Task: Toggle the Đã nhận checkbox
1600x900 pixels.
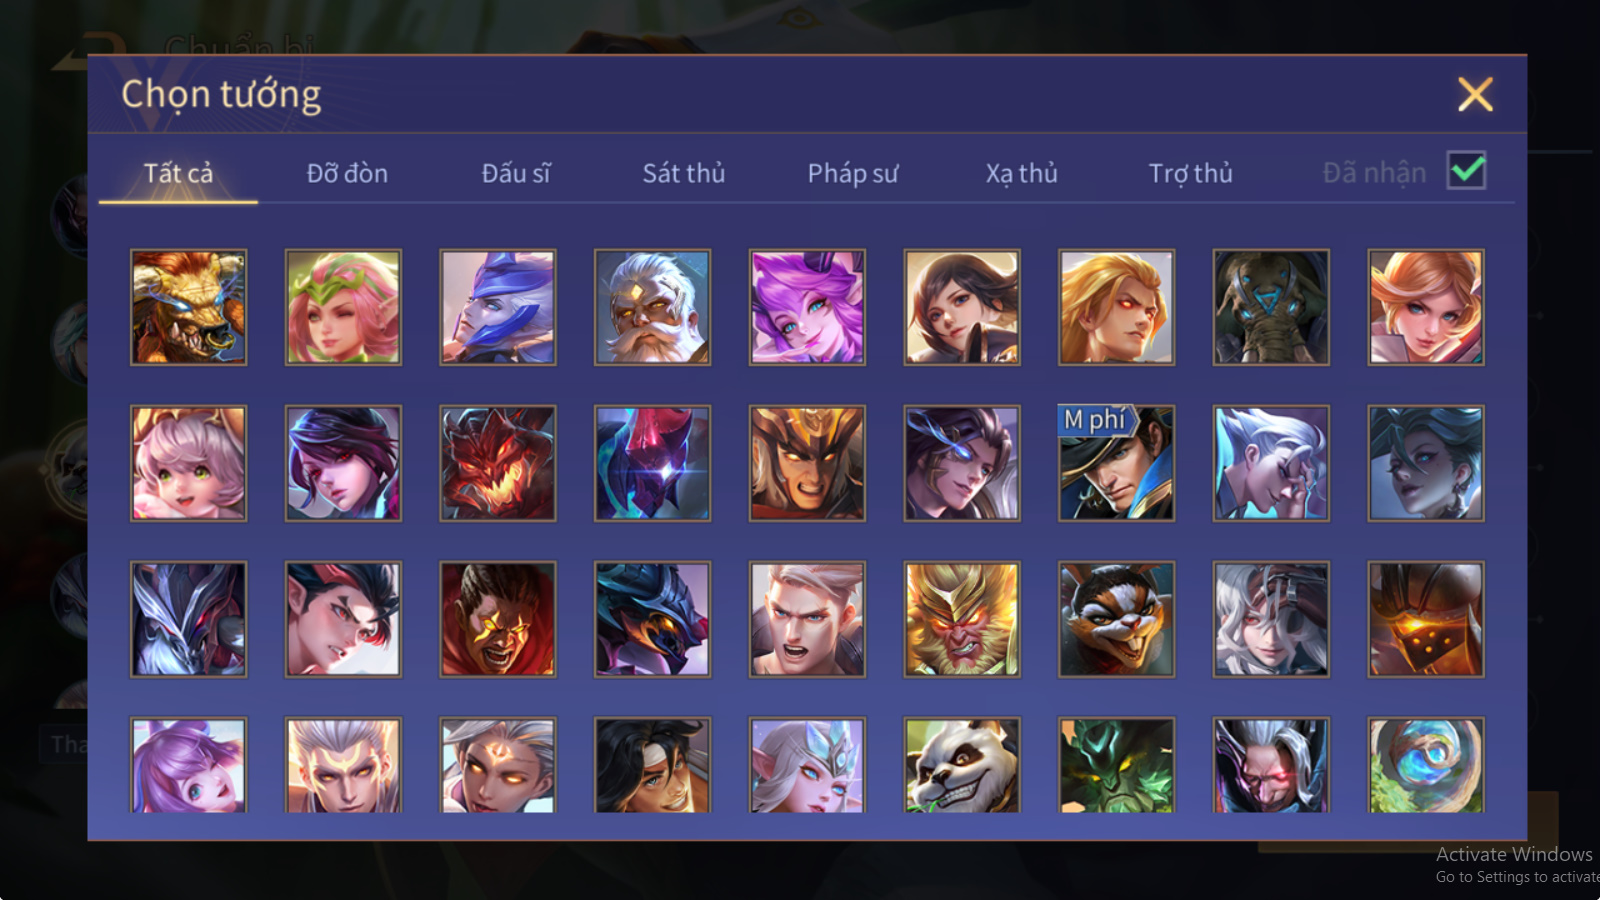Action: tap(1466, 171)
